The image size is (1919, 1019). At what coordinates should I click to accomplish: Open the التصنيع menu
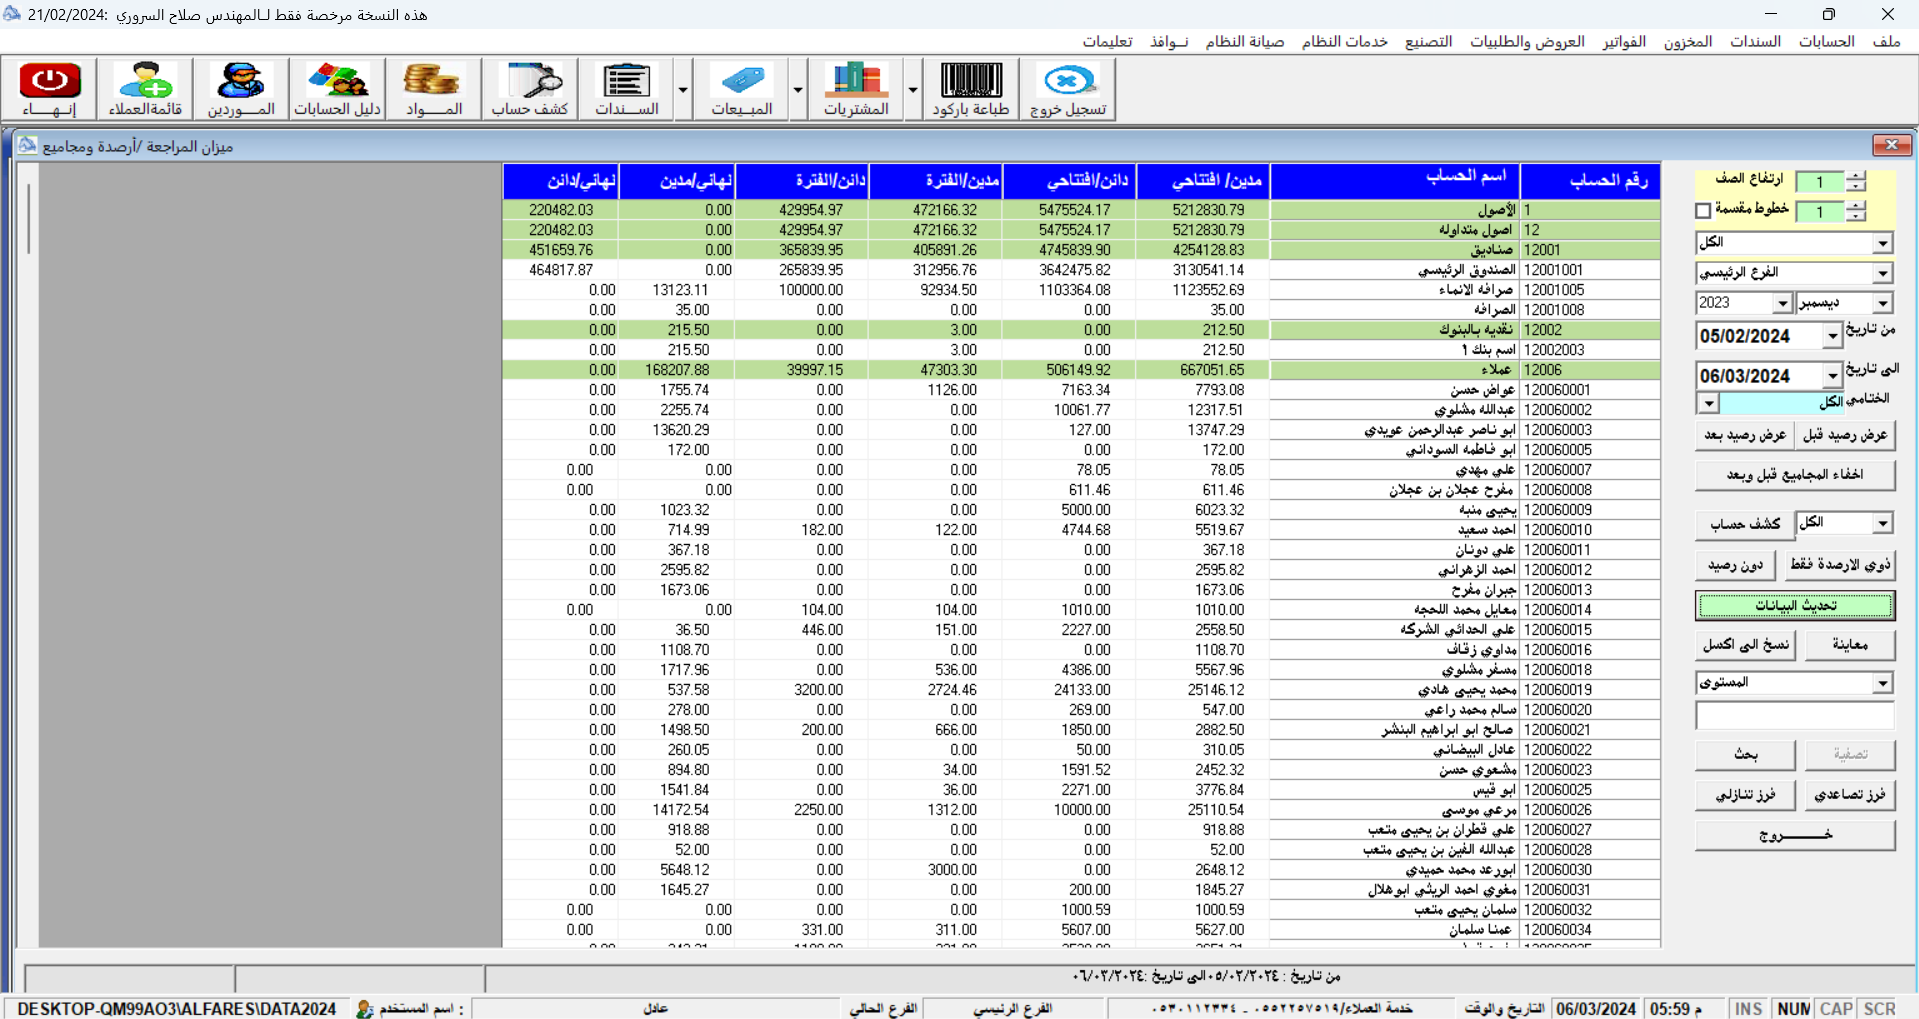1429,41
